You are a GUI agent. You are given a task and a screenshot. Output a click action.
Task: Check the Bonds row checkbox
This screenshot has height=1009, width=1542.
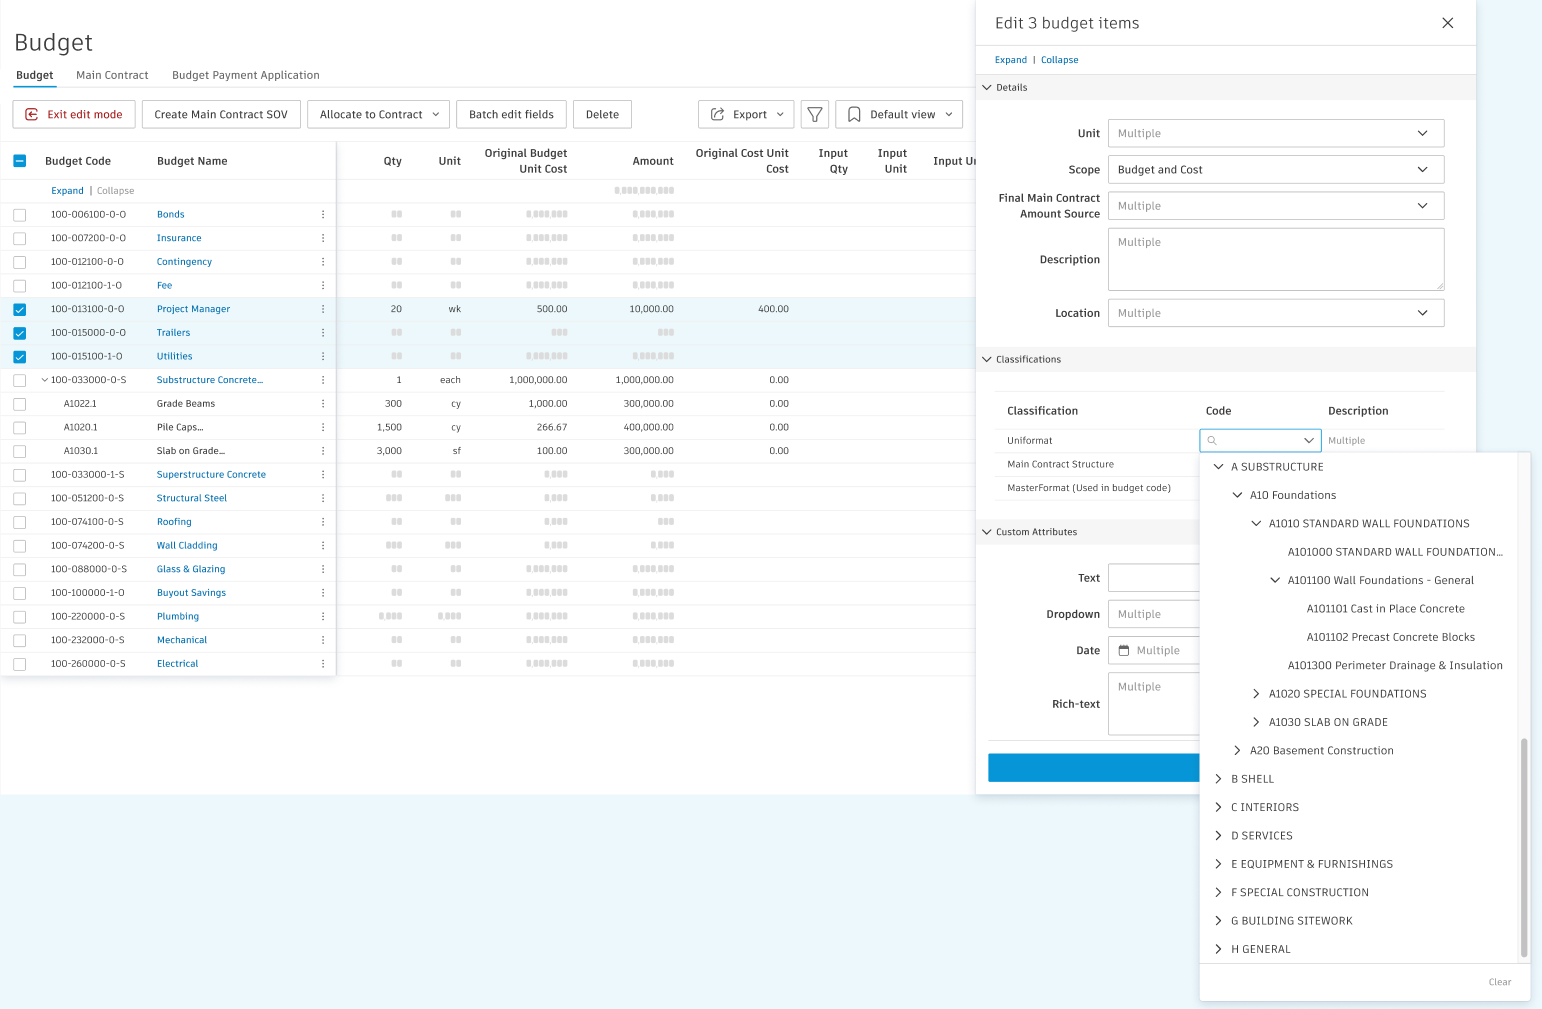click(19, 215)
